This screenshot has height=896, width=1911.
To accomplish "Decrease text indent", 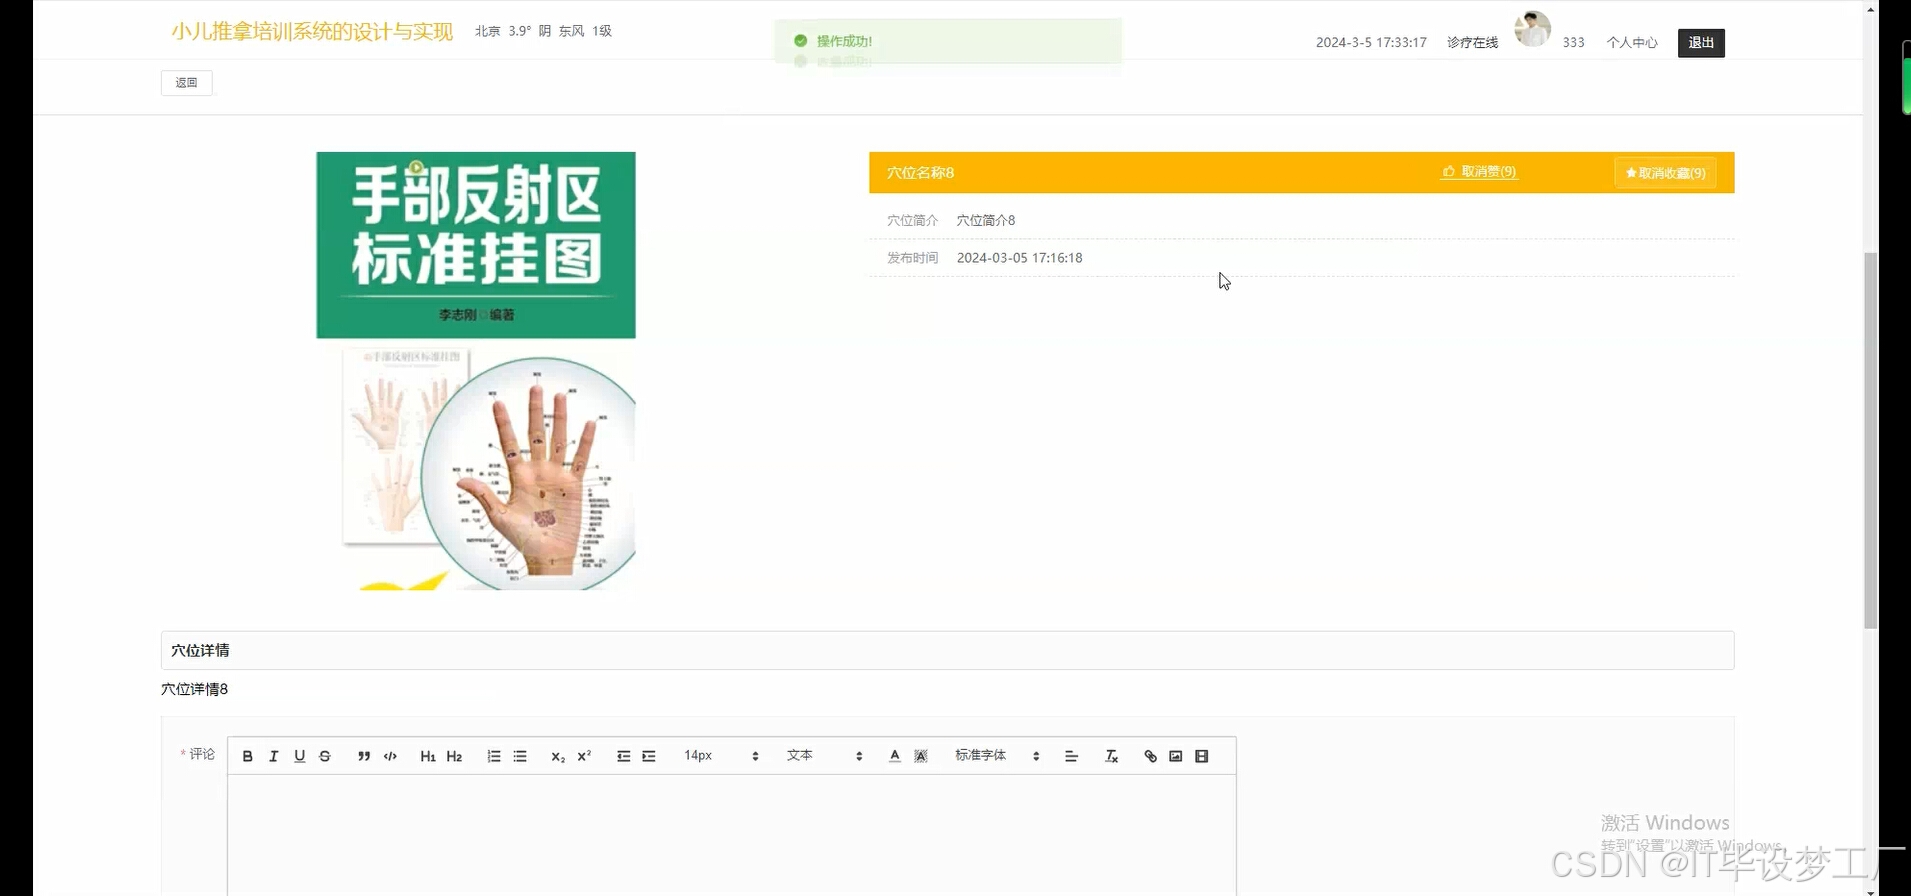I will 623,756.
